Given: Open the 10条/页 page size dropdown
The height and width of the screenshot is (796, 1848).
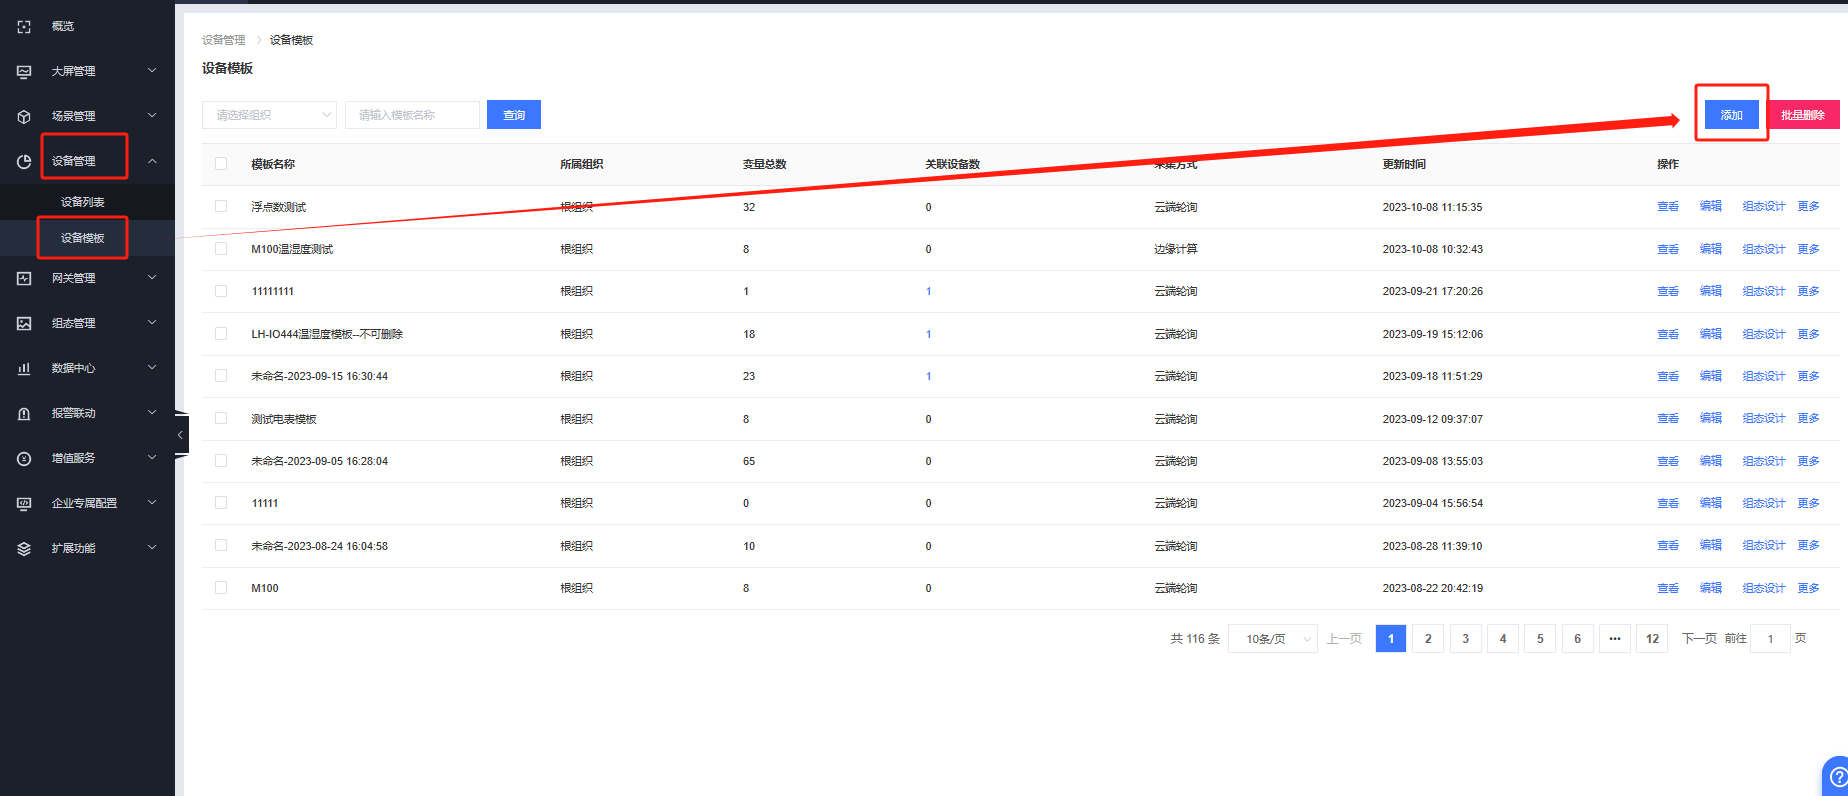Looking at the screenshot, I should (1272, 639).
